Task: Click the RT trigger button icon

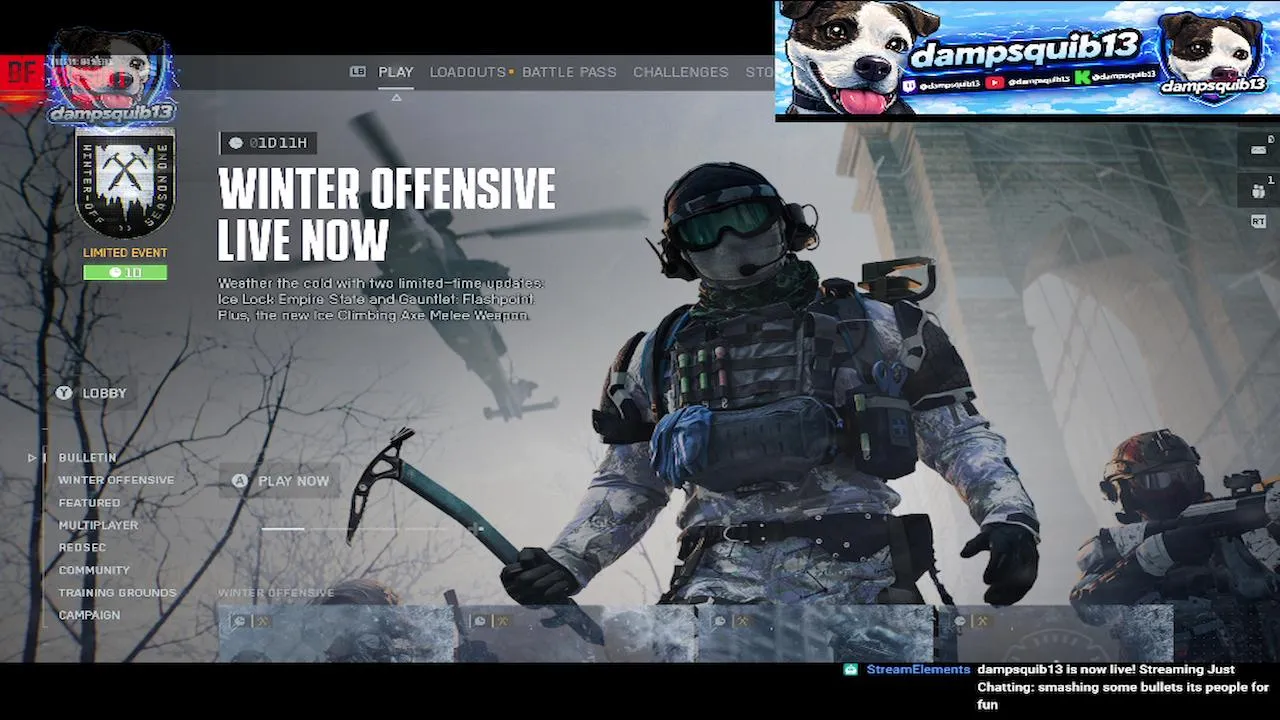Action: pos(1258,222)
